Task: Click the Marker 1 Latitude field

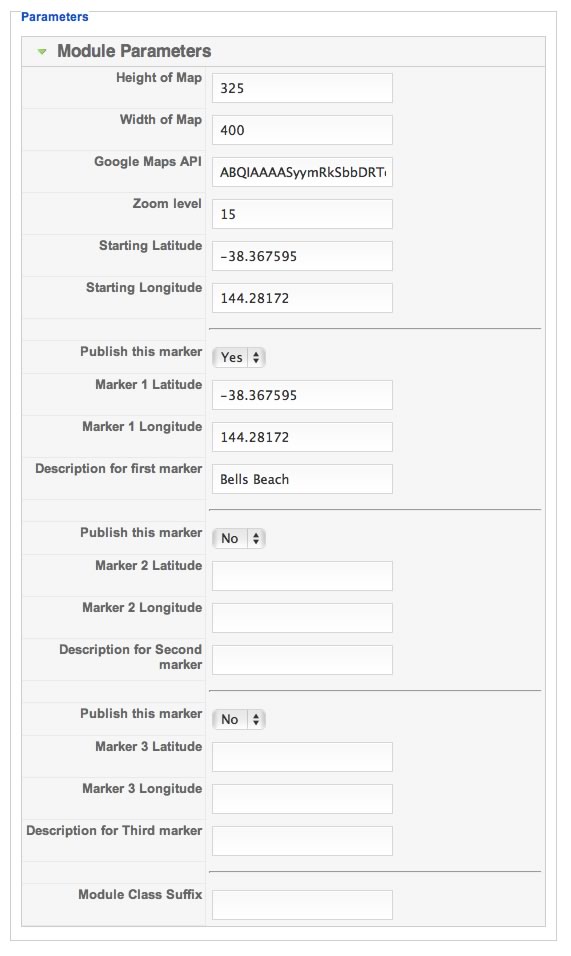Action: click(x=302, y=396)
